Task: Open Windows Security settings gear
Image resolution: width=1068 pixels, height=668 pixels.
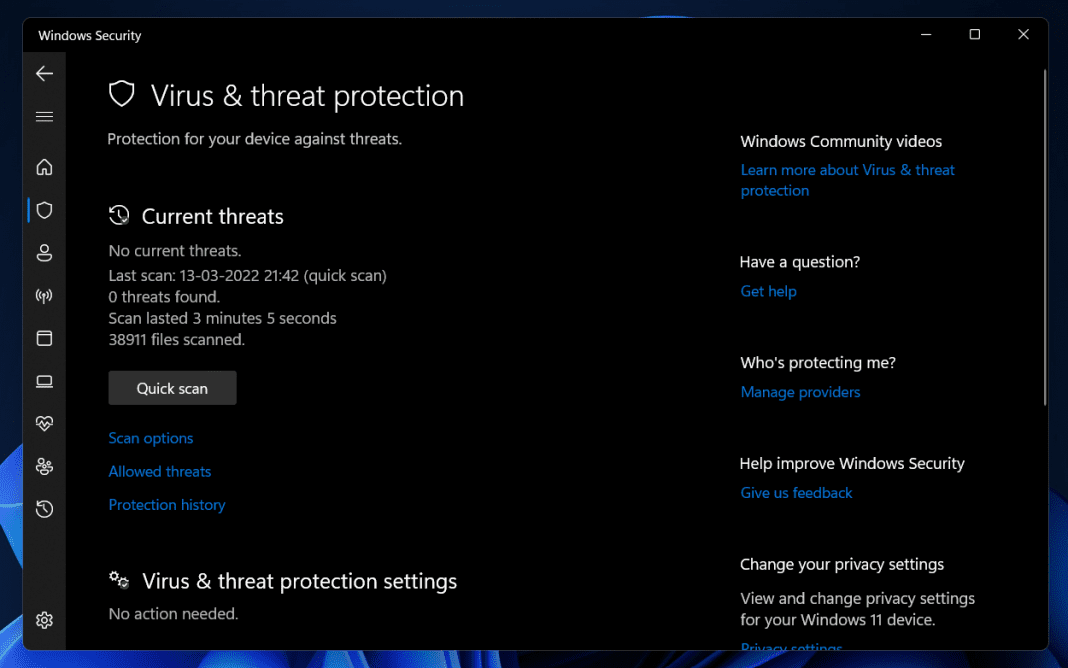Action: [x=44, y=620]
